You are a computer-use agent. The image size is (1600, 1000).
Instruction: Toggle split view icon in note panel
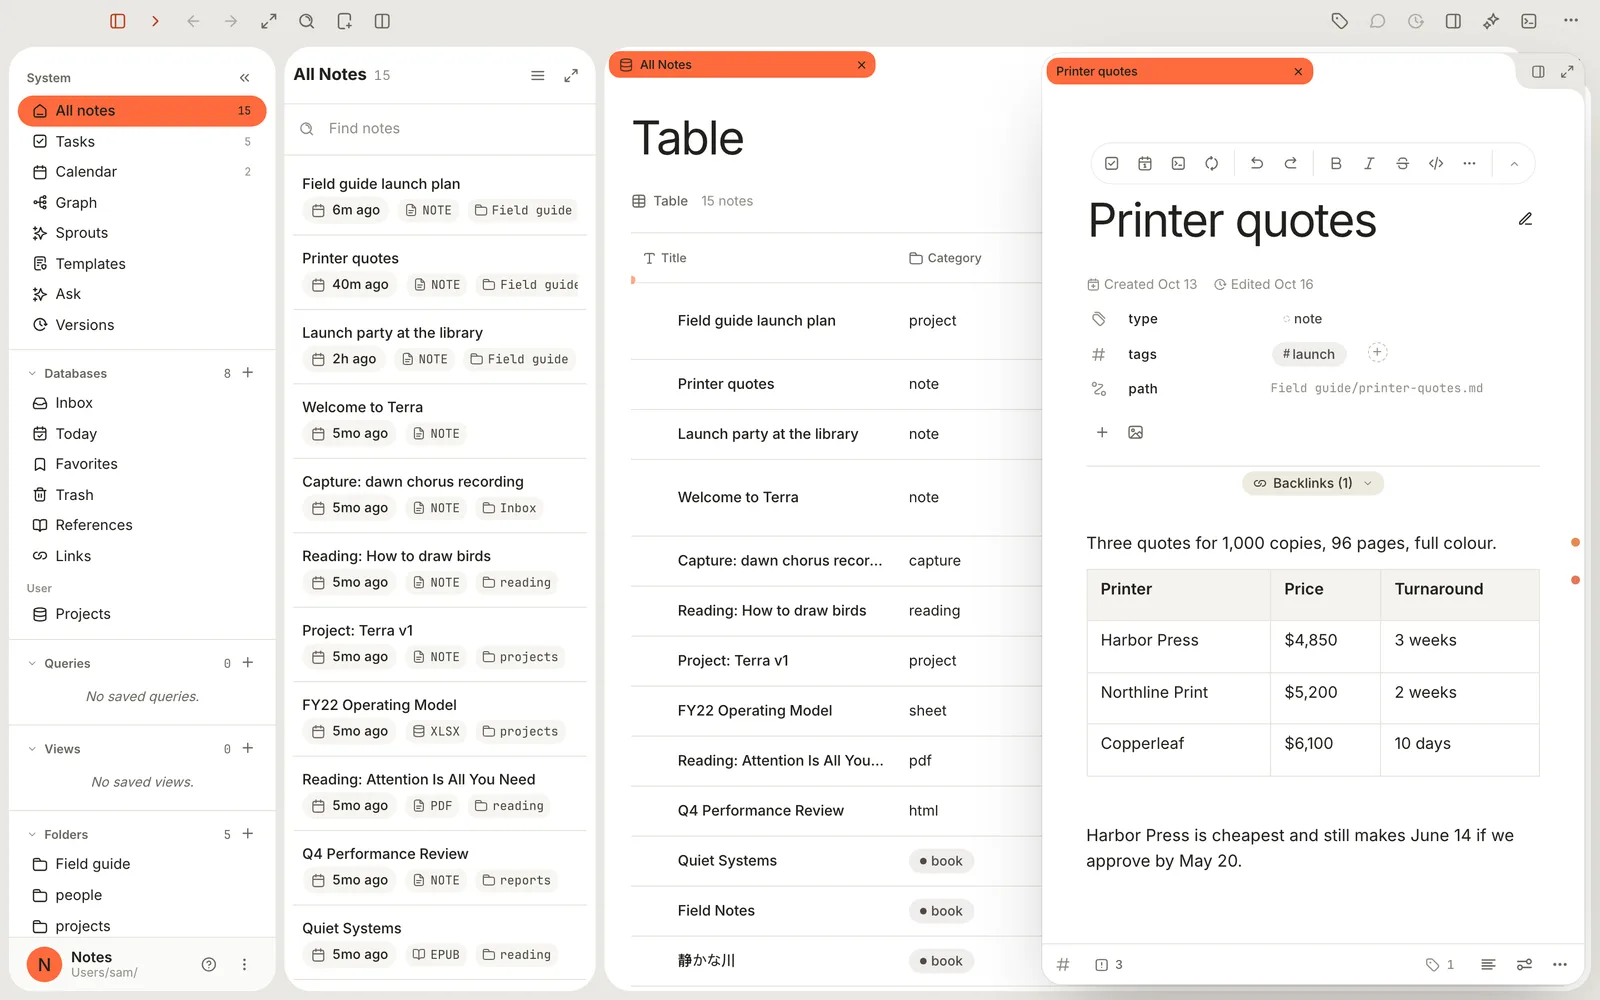coord(1538,71)
